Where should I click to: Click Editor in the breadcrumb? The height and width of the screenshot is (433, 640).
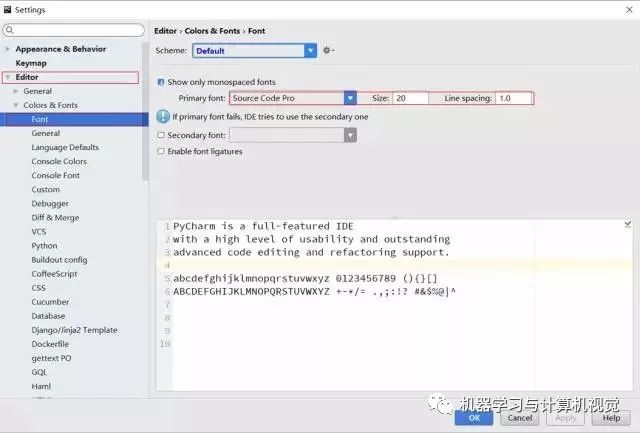(165, 31)
